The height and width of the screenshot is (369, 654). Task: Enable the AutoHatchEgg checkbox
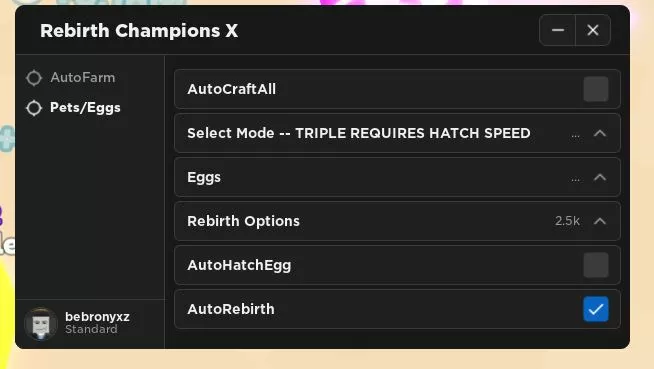596,265
